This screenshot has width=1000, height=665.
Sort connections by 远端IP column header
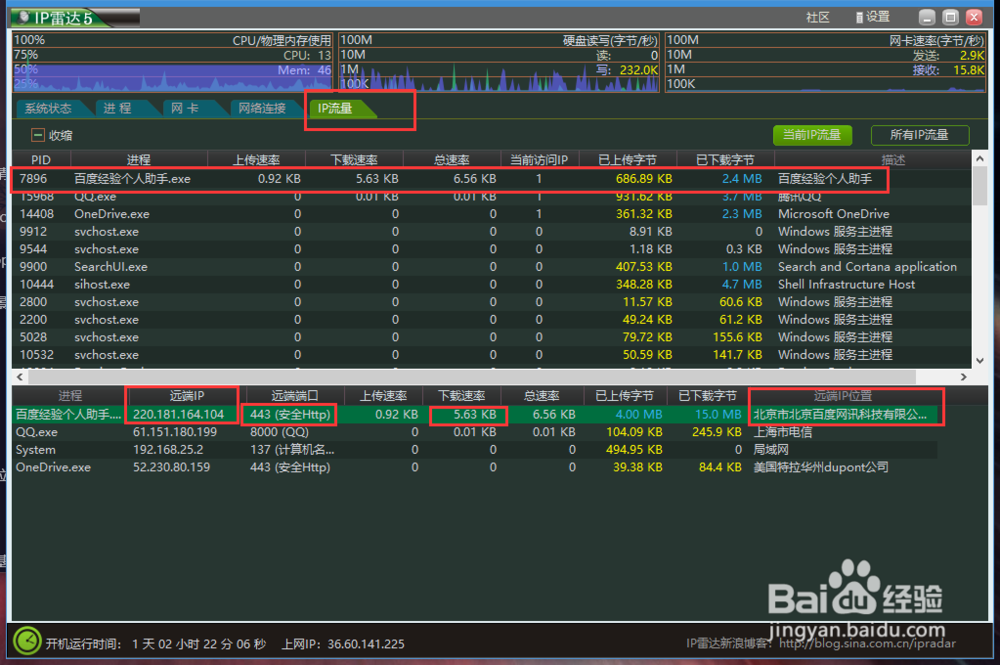(x=186, y=396)
